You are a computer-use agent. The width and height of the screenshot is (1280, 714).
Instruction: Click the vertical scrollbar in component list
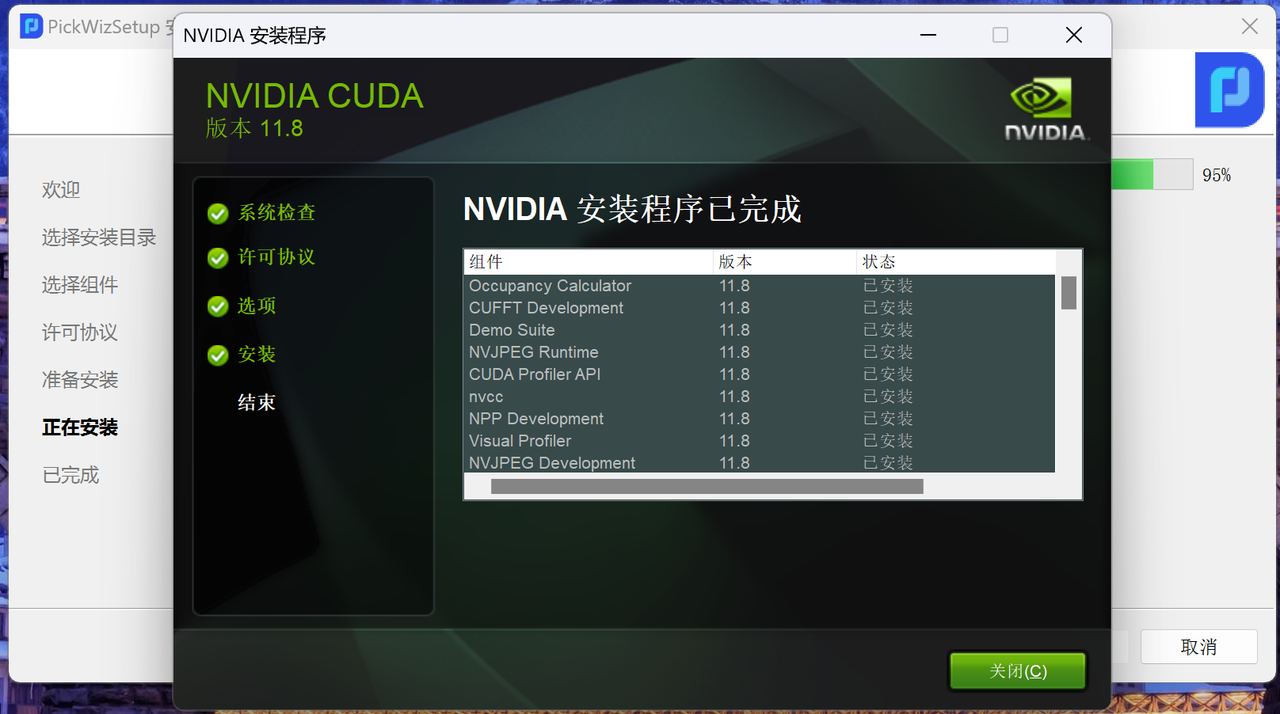pyautogui.click(x=1068, y=293)
